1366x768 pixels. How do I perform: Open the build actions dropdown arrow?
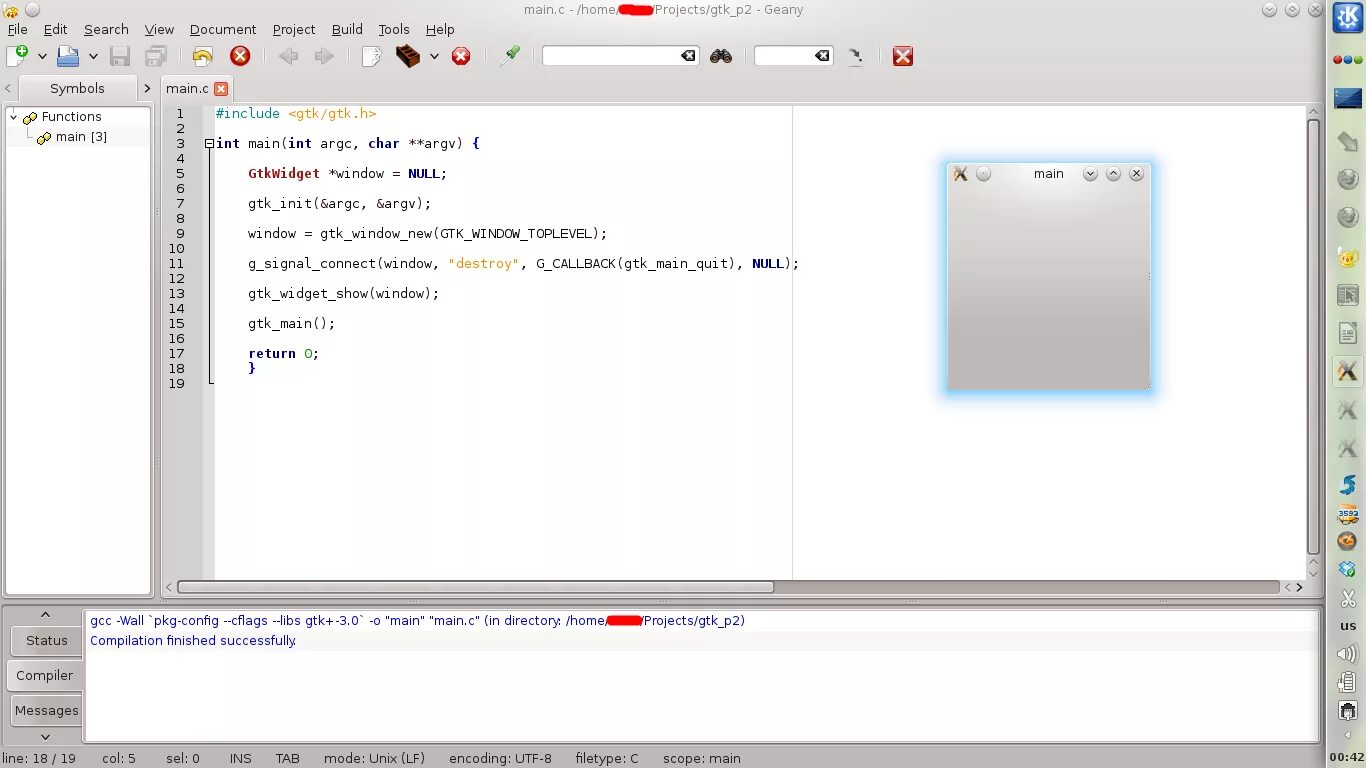[x=434, y=57]
